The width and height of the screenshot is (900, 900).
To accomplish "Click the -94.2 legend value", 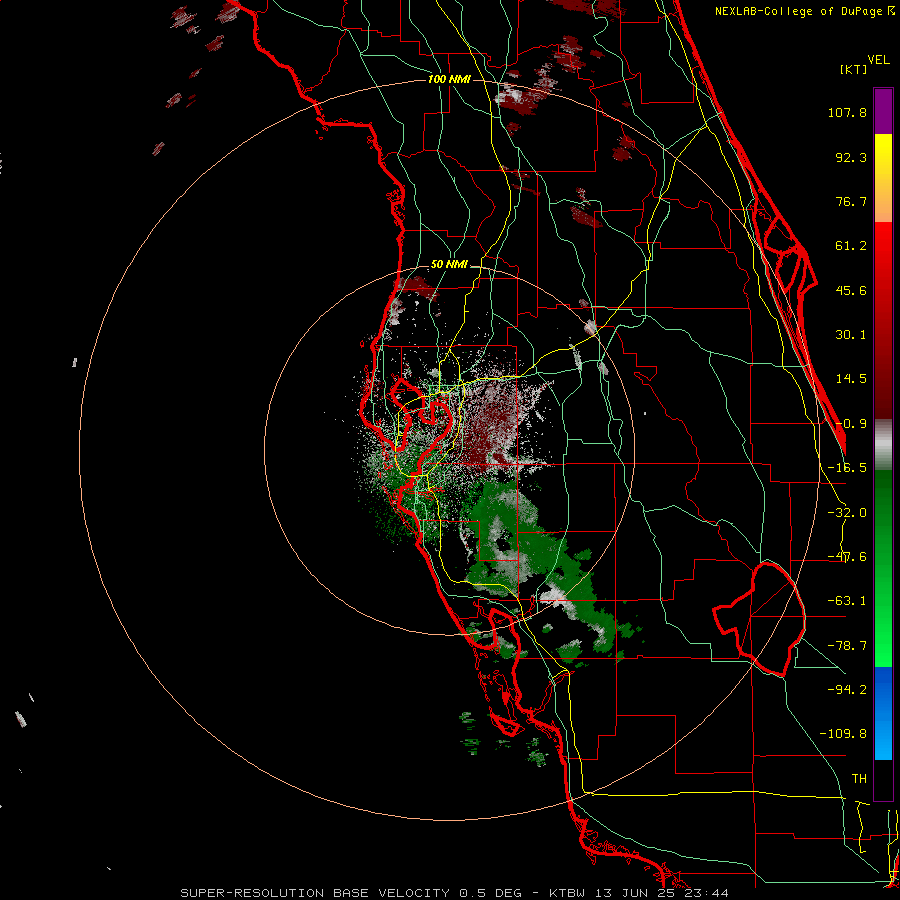I will pos(847,689).
